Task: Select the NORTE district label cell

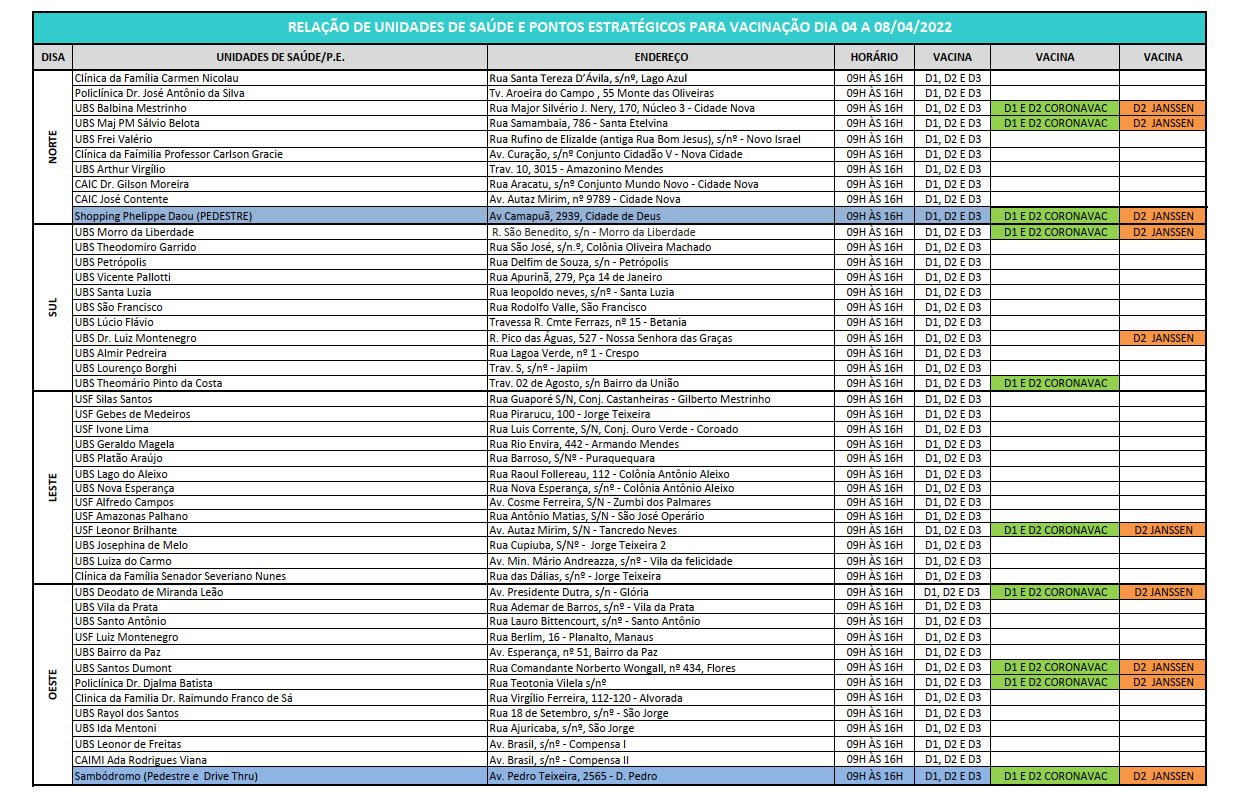Action: [x=53, y=146]
